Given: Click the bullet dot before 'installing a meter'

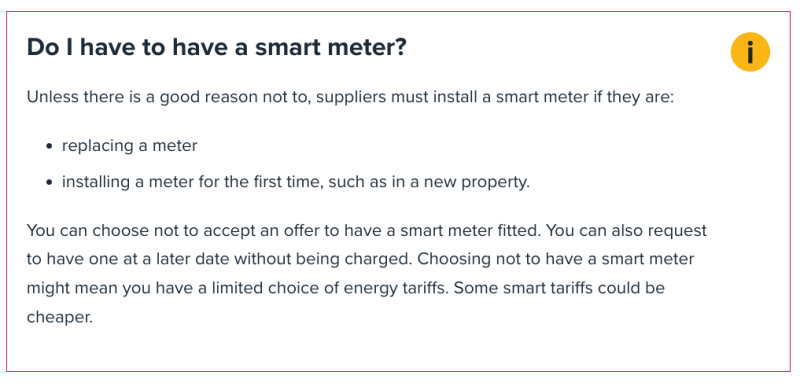Looking at the screenshot, I should coord(49,183).
